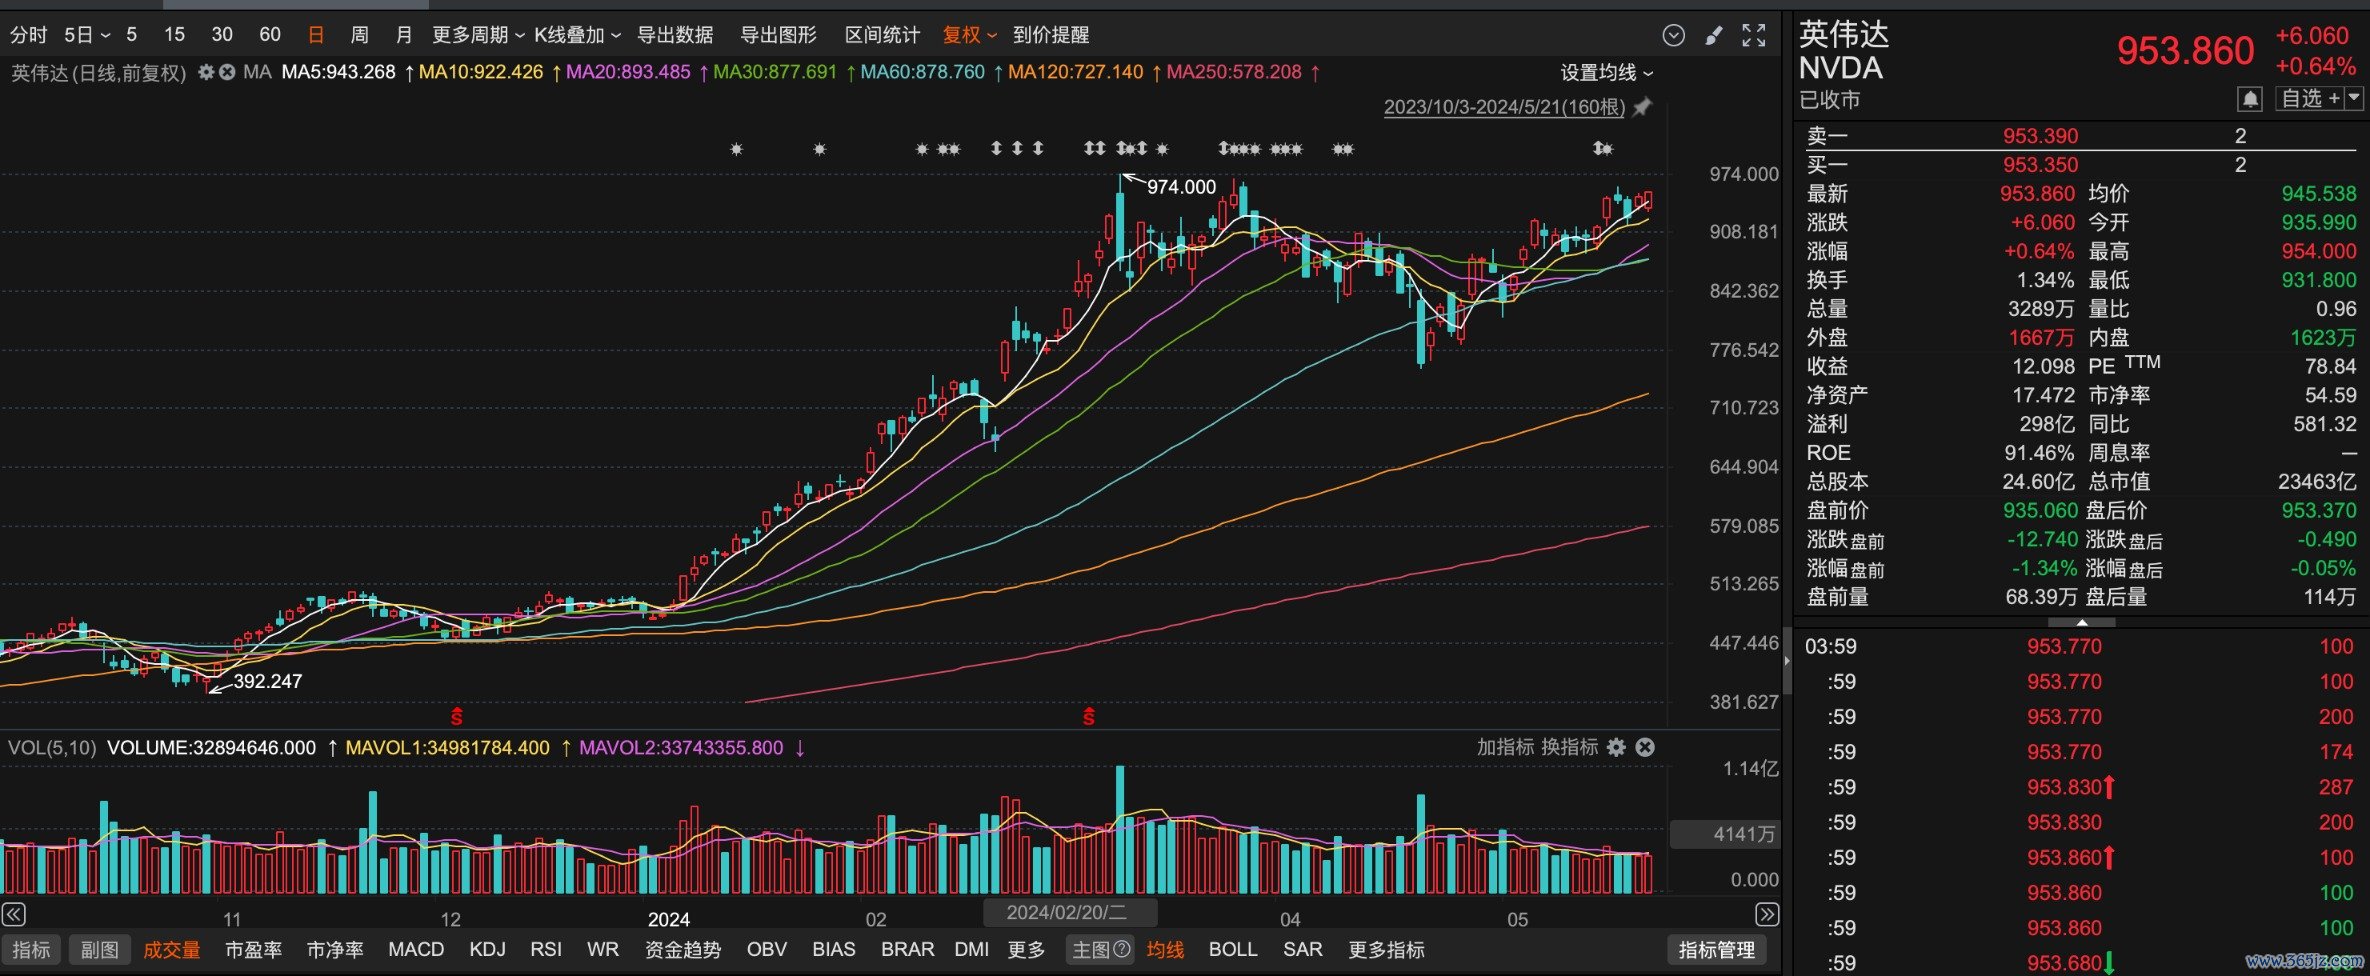Select the 副图 toggle button
The width and height of the screenshot is (2370, 976).
tap(100, 950)
